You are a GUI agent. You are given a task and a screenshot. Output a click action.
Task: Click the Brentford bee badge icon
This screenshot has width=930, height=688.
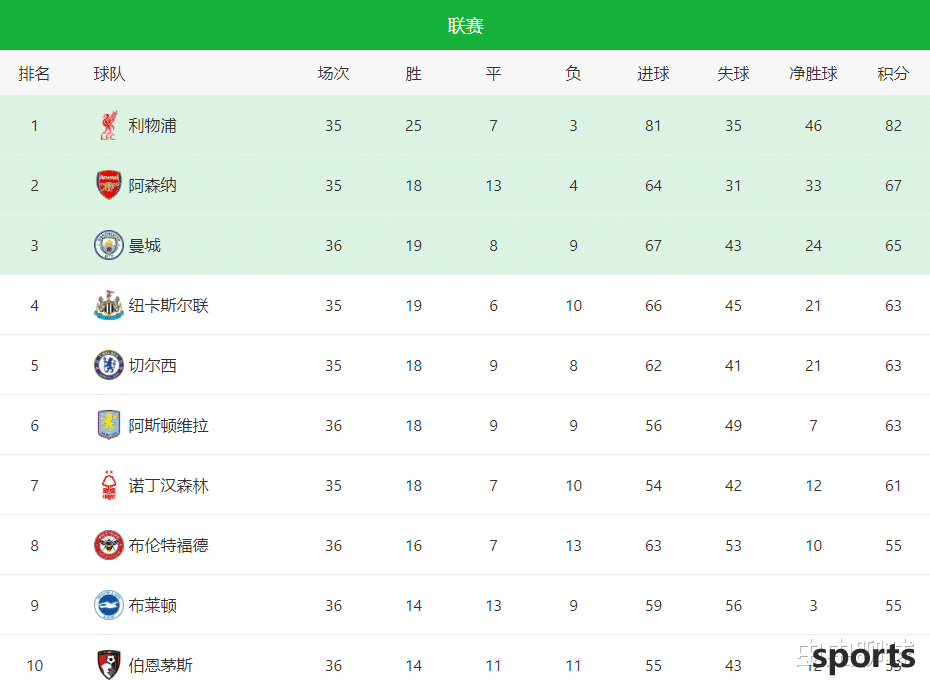109,545
